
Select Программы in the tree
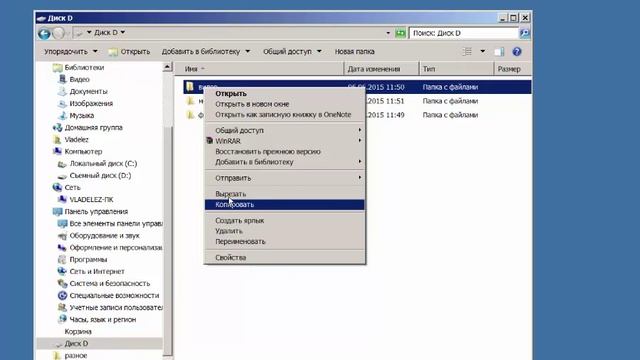tap(88, 260)
